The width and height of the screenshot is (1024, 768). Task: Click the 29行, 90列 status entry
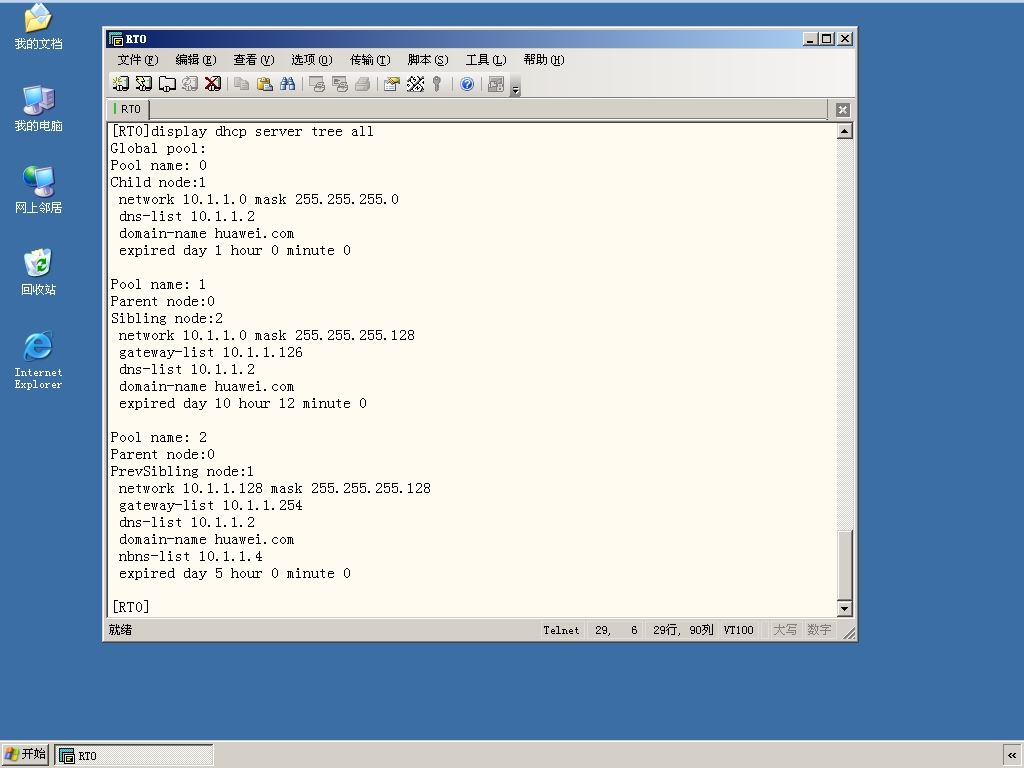[x=683, y=630]
